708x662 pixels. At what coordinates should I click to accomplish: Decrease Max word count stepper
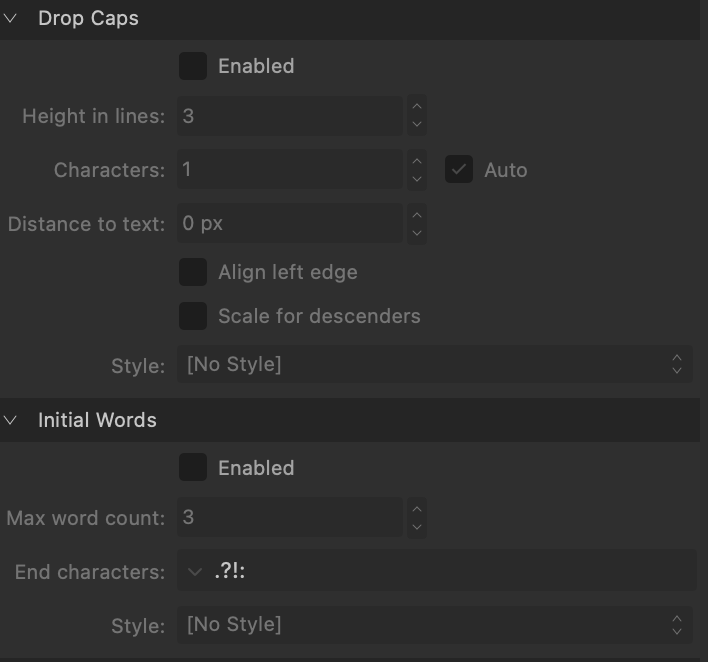(417, 528)
